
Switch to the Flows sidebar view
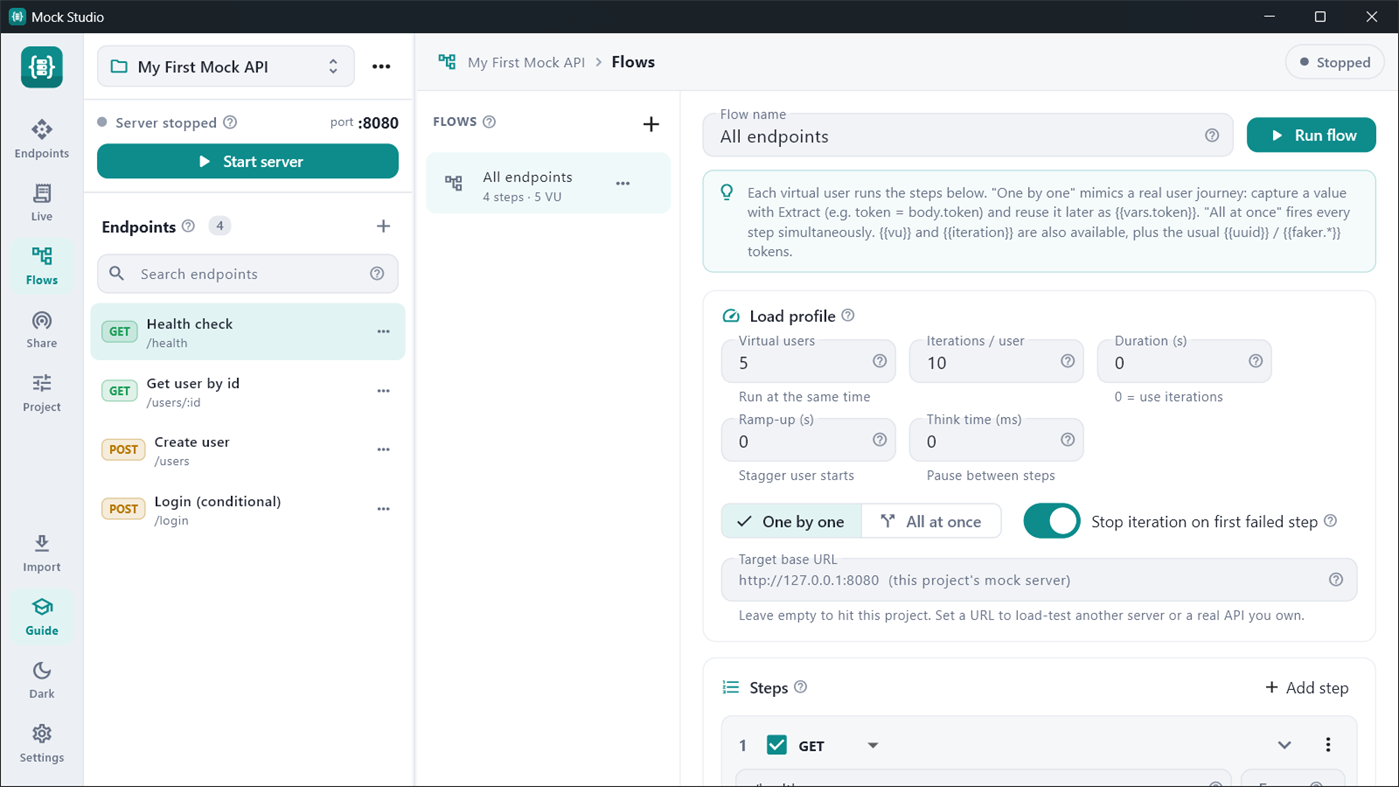click(41, 266)
